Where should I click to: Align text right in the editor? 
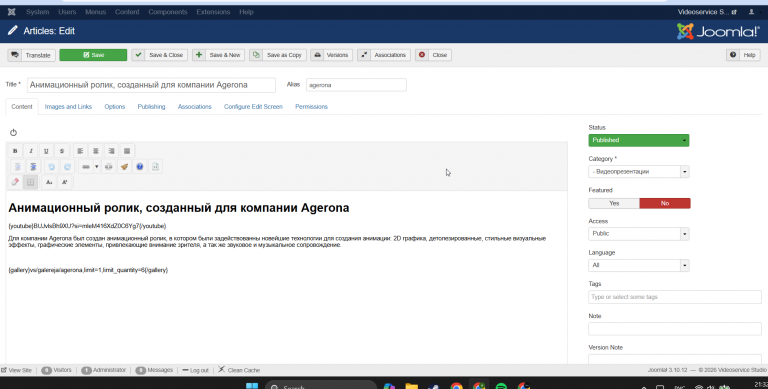click(x=112, y=151)
